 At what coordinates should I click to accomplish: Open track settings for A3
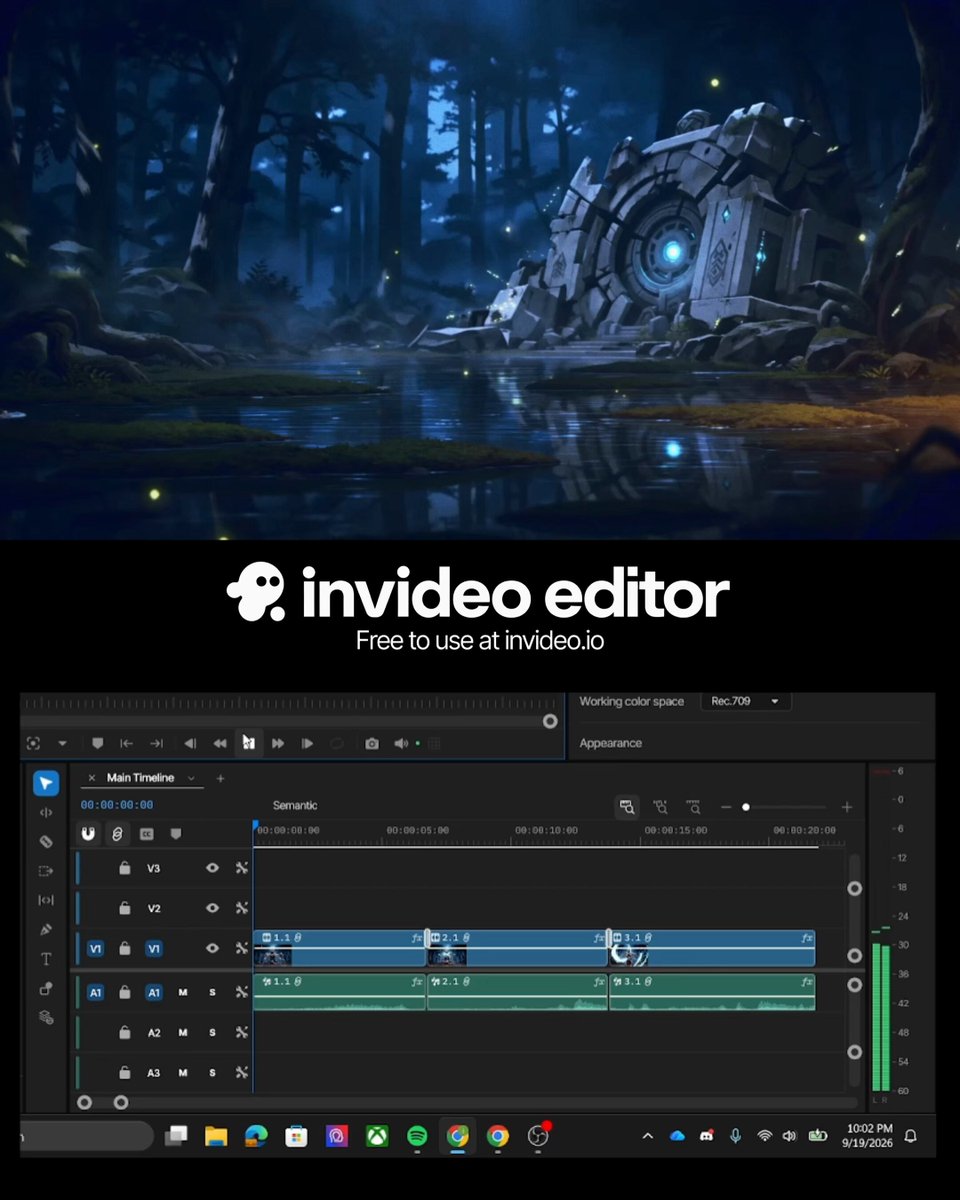coord(242,1072)
